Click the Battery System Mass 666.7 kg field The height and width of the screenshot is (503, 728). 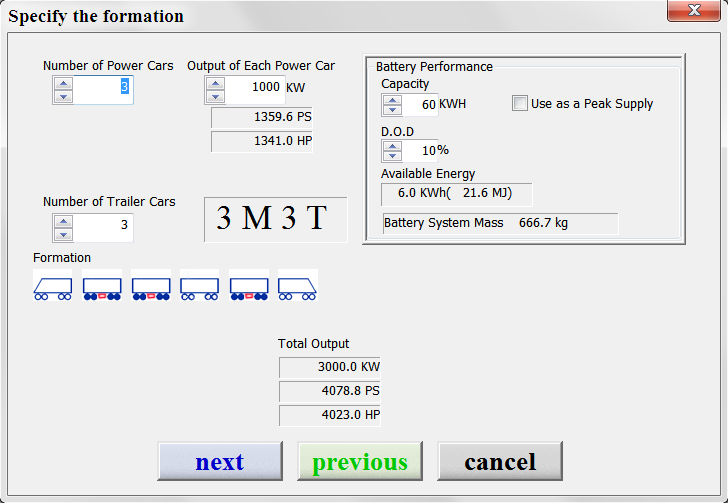pos(500,224)
